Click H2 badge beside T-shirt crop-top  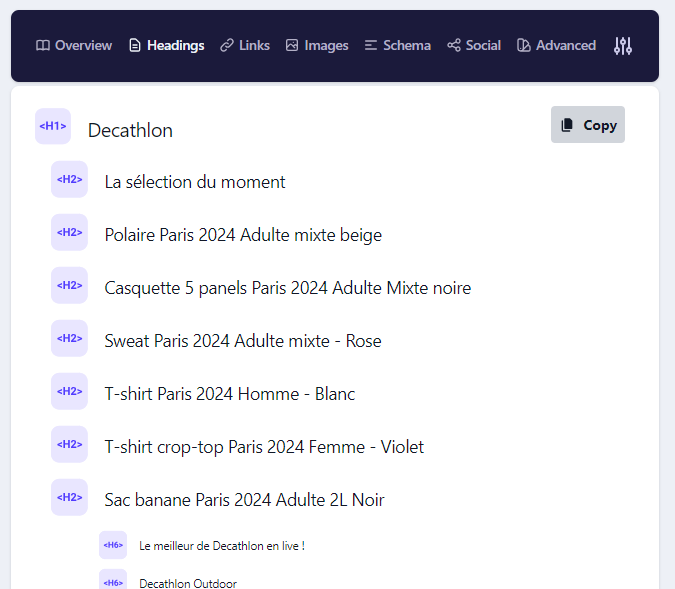[x=69, y=444]
